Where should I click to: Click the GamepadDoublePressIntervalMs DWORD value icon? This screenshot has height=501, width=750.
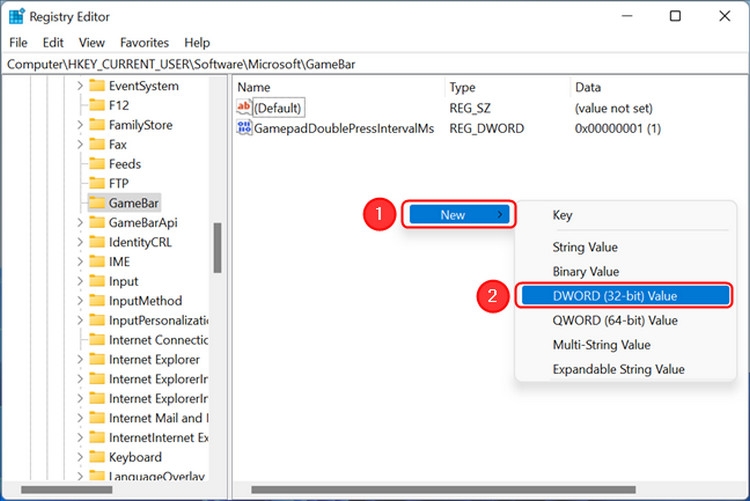[x=244, y=128]
